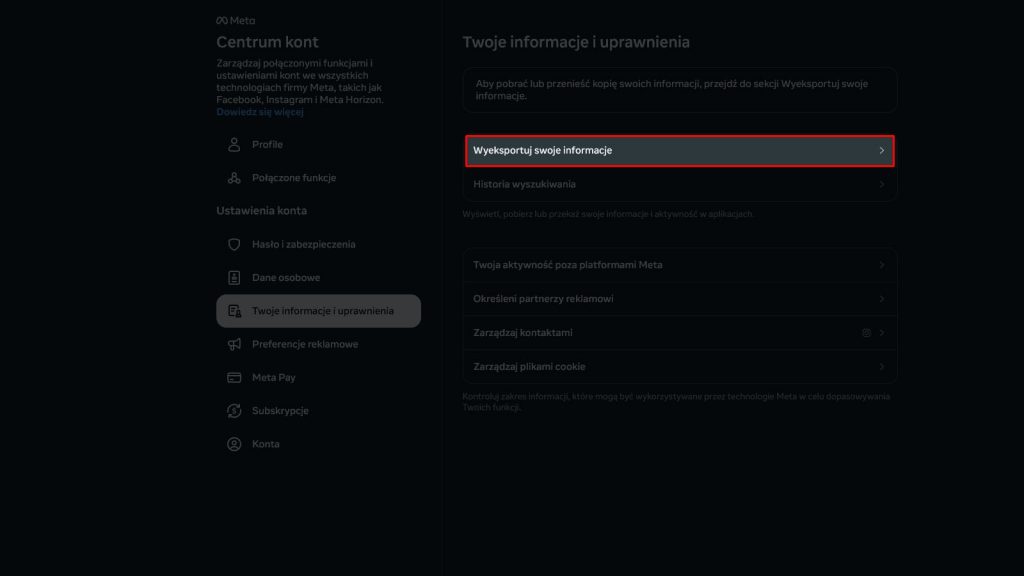1024x576 pixels.
Task: Click the megaphone icon for Preferencje reklamowe
Action: [x=234, y=344]
